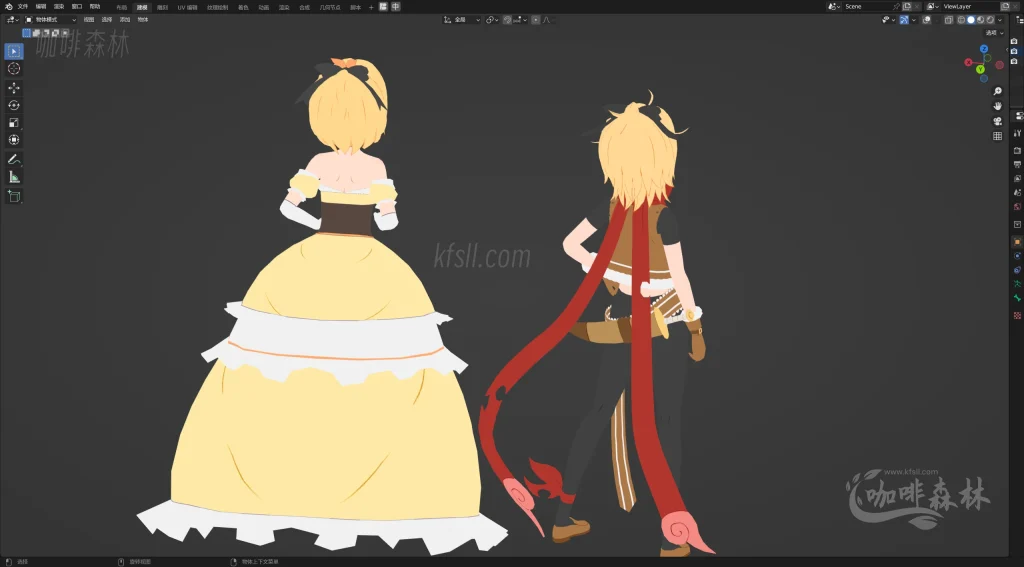Open the snapping options dropdown
The image size is (1024, 567).
pos(520,20)
